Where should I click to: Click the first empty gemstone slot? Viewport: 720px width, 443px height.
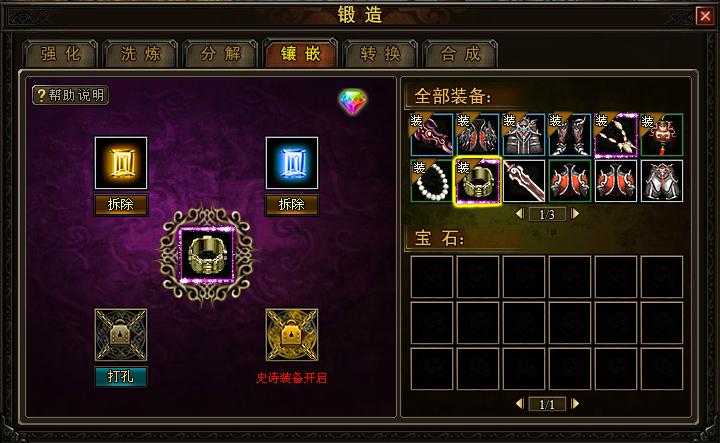click(432, 277)
